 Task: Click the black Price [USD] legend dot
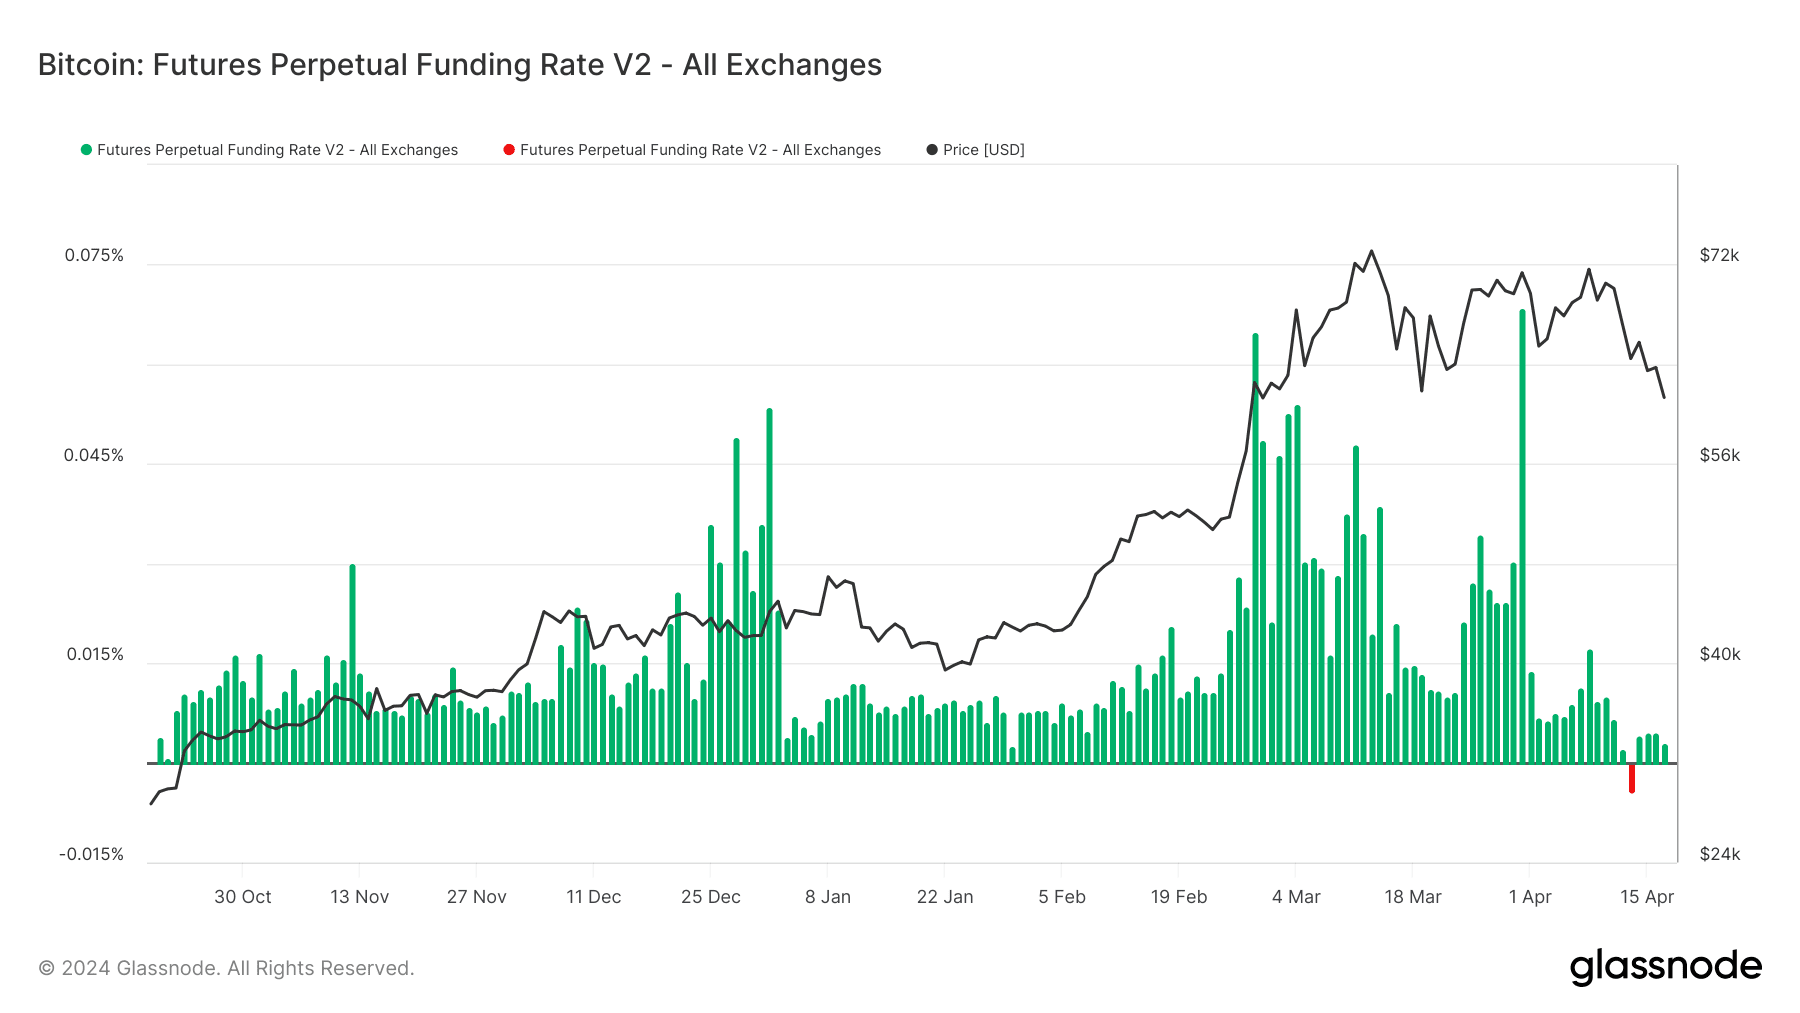(x=932, y=150)
